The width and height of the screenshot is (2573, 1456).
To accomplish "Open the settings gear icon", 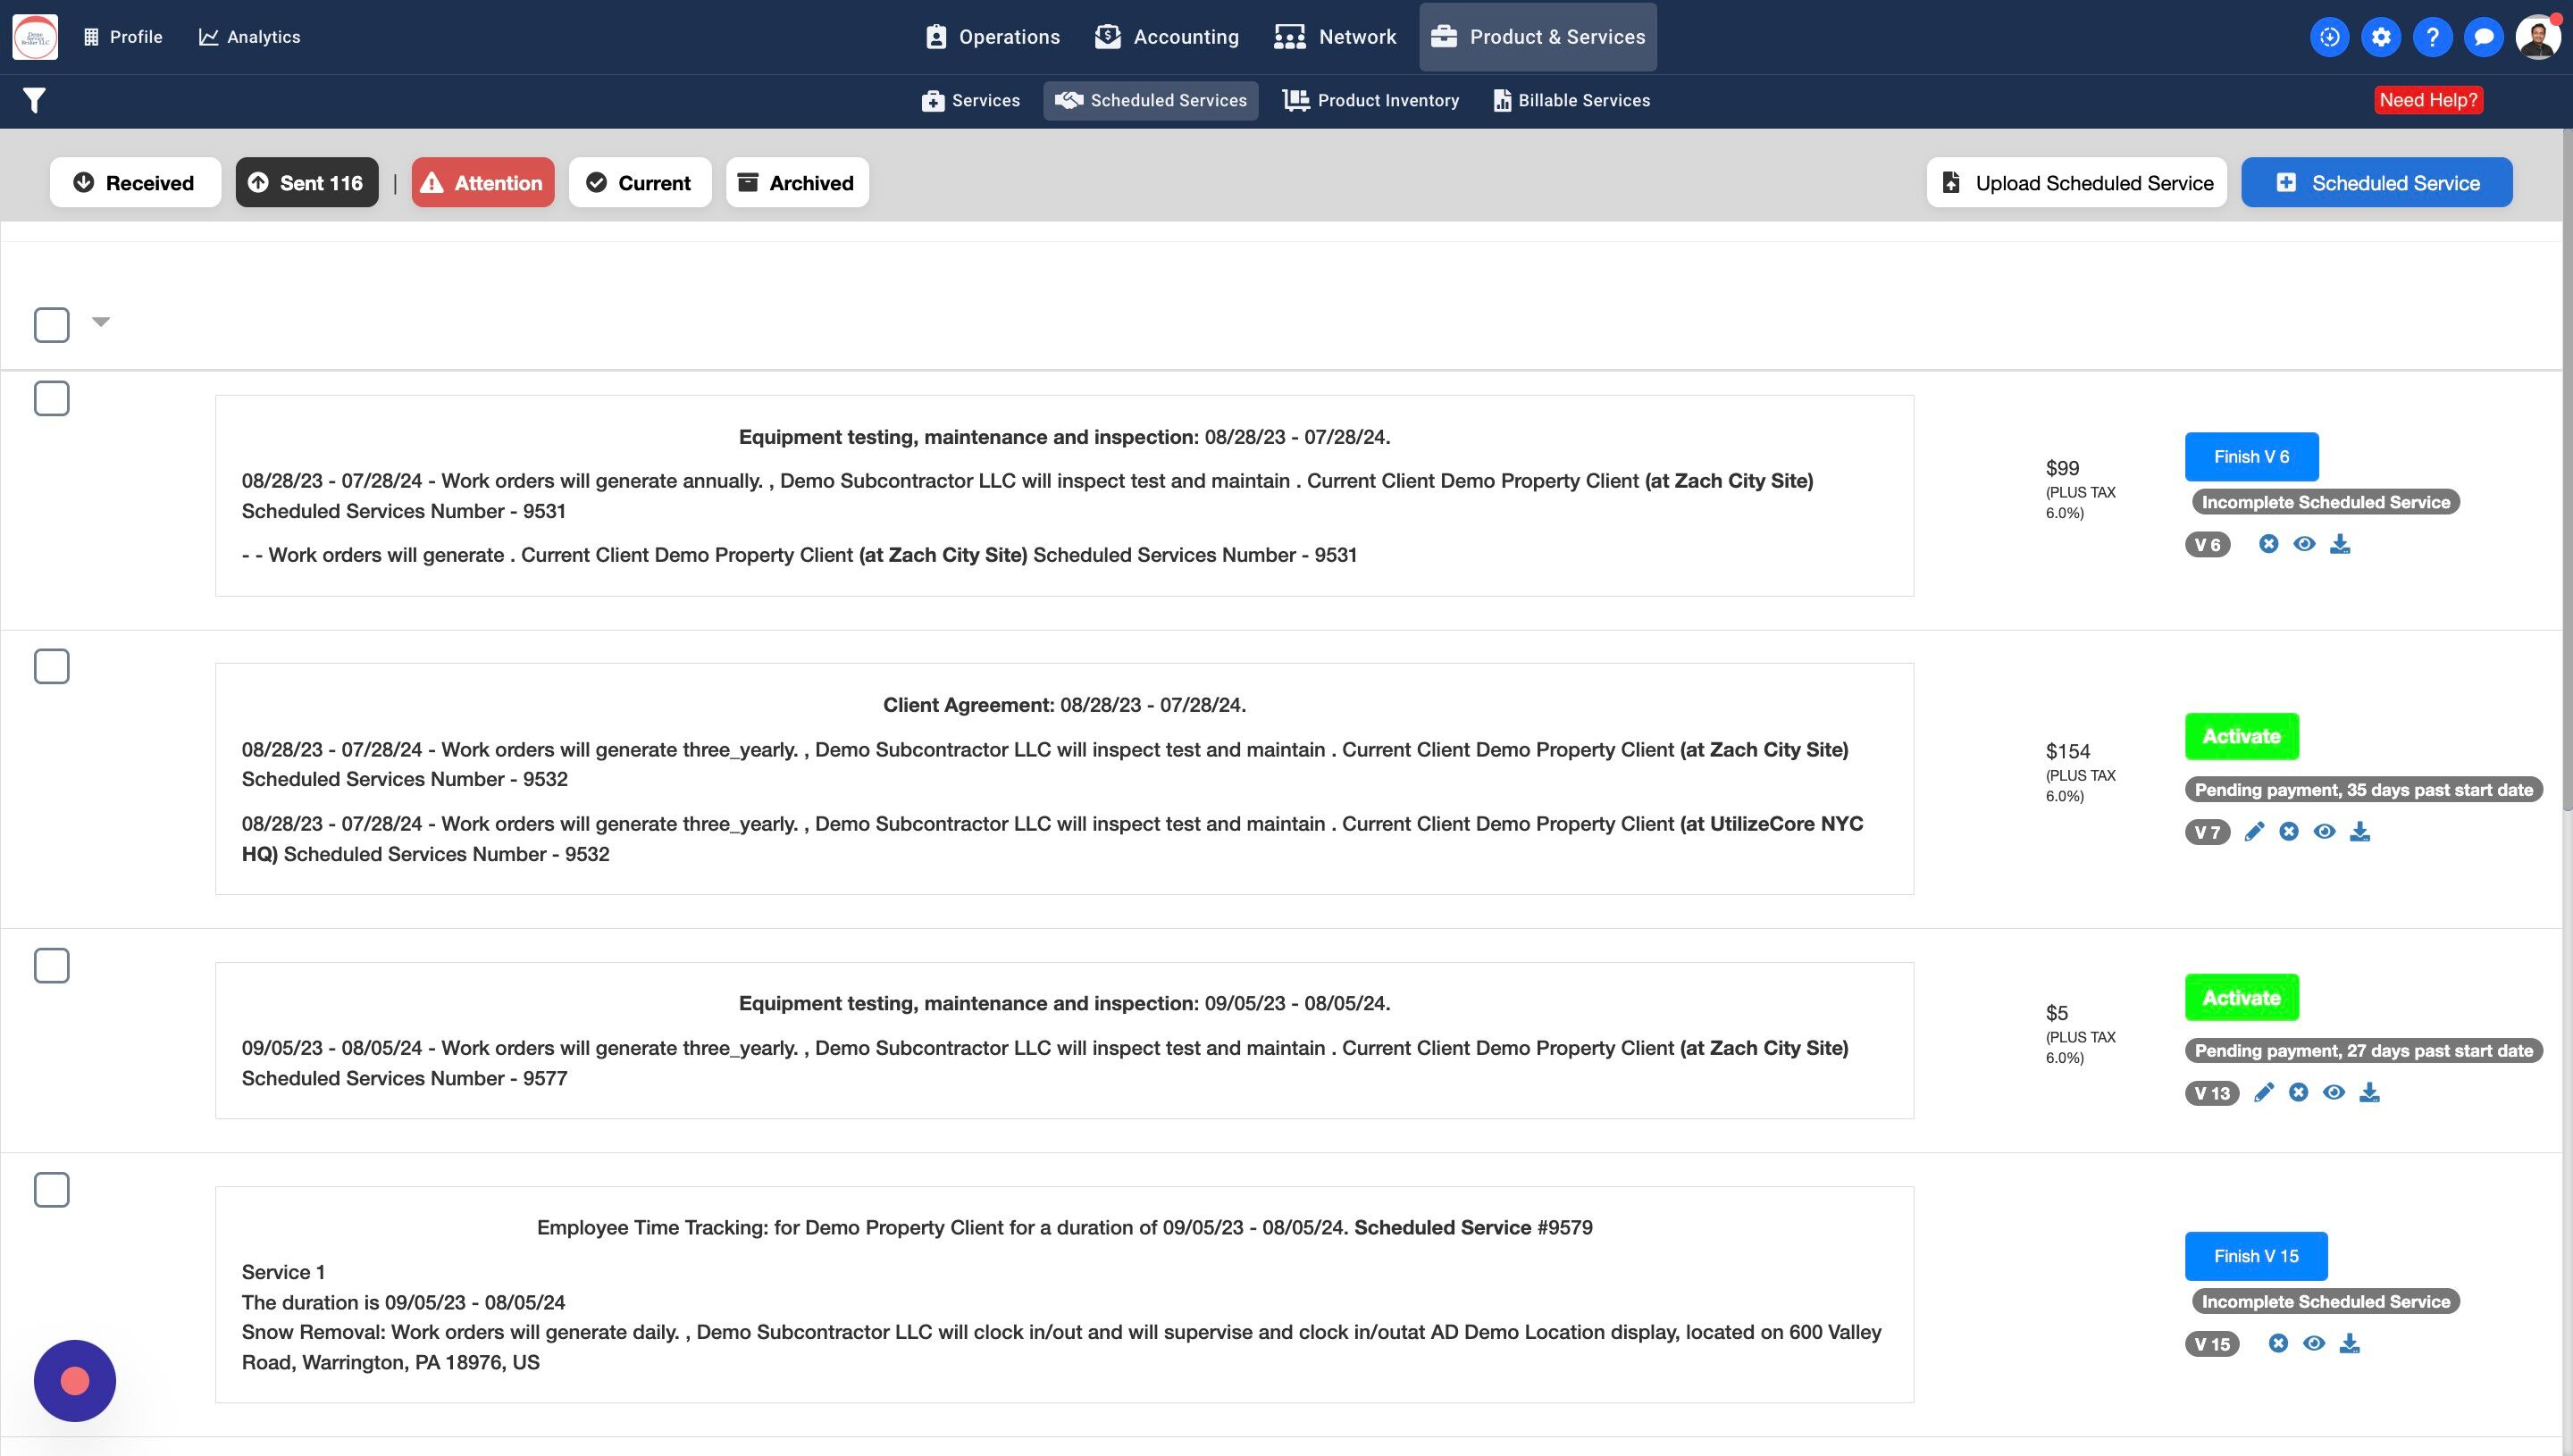I will click(x=2380, y=37).
